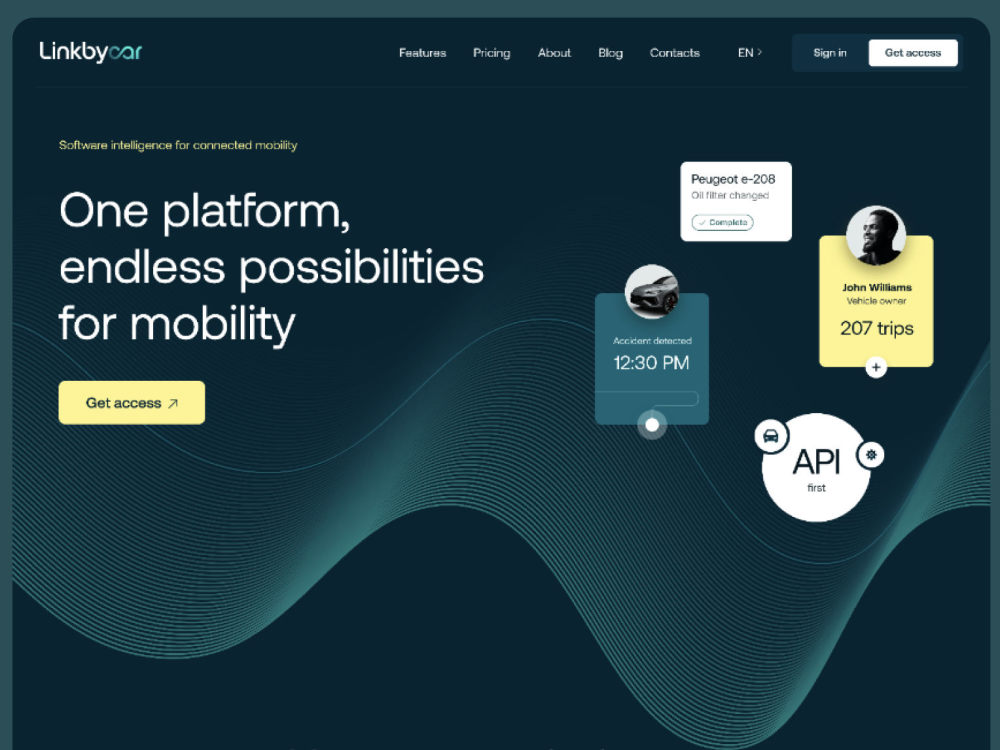The width and height of the screenshot is (1000, 750).
Task: Click the 207 trips text
Action: tap(876, 328)
